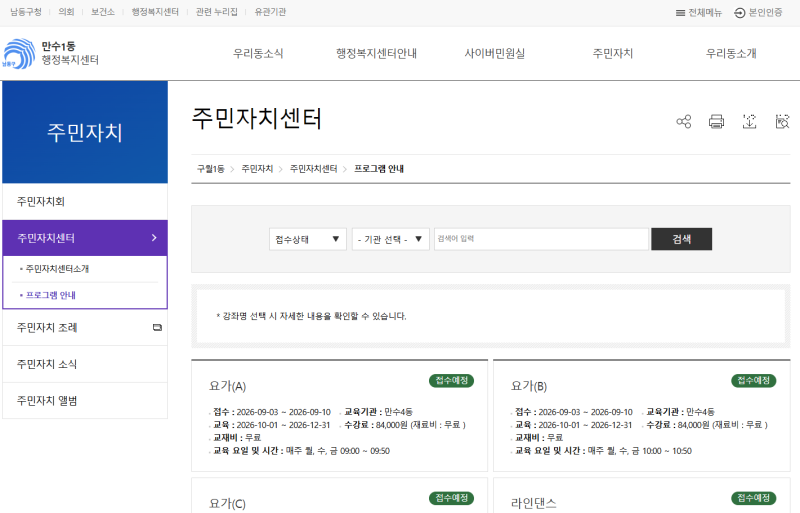Screen dimensions: 800x513
Task: Click the 주민자치센터 page heading
Action: pos(257,118)
